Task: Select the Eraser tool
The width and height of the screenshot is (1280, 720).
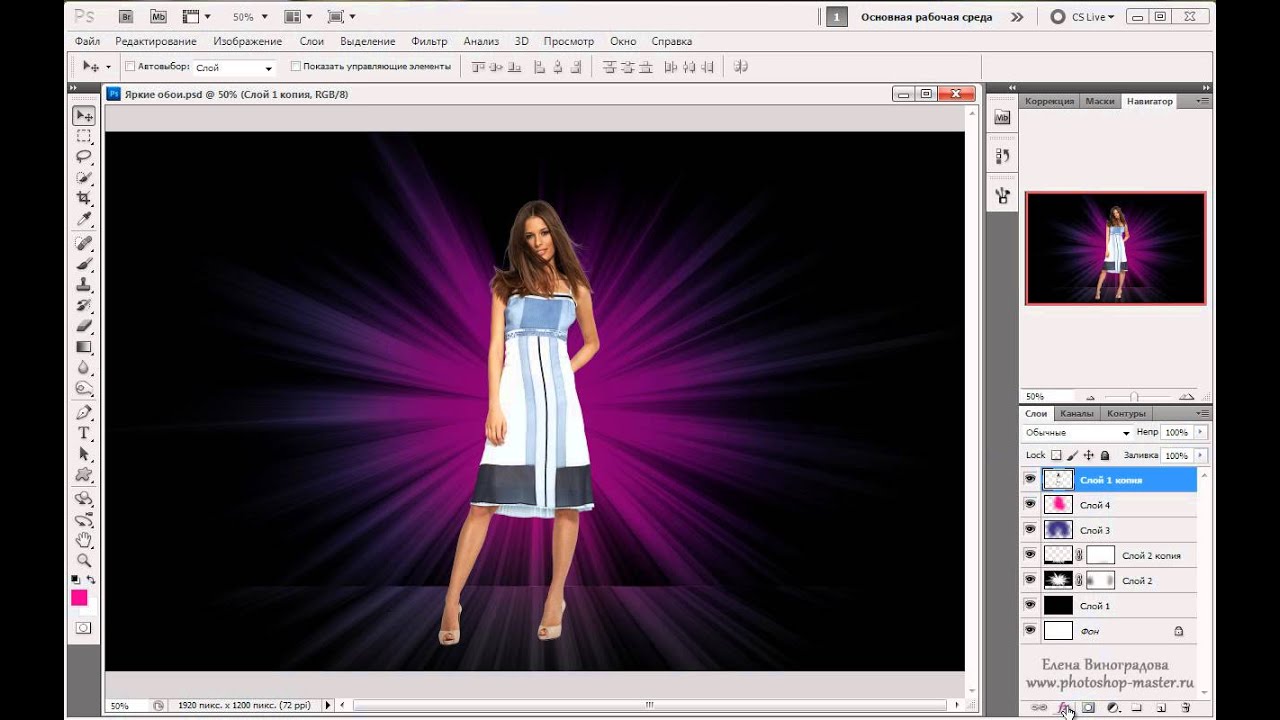Action: 84,326
